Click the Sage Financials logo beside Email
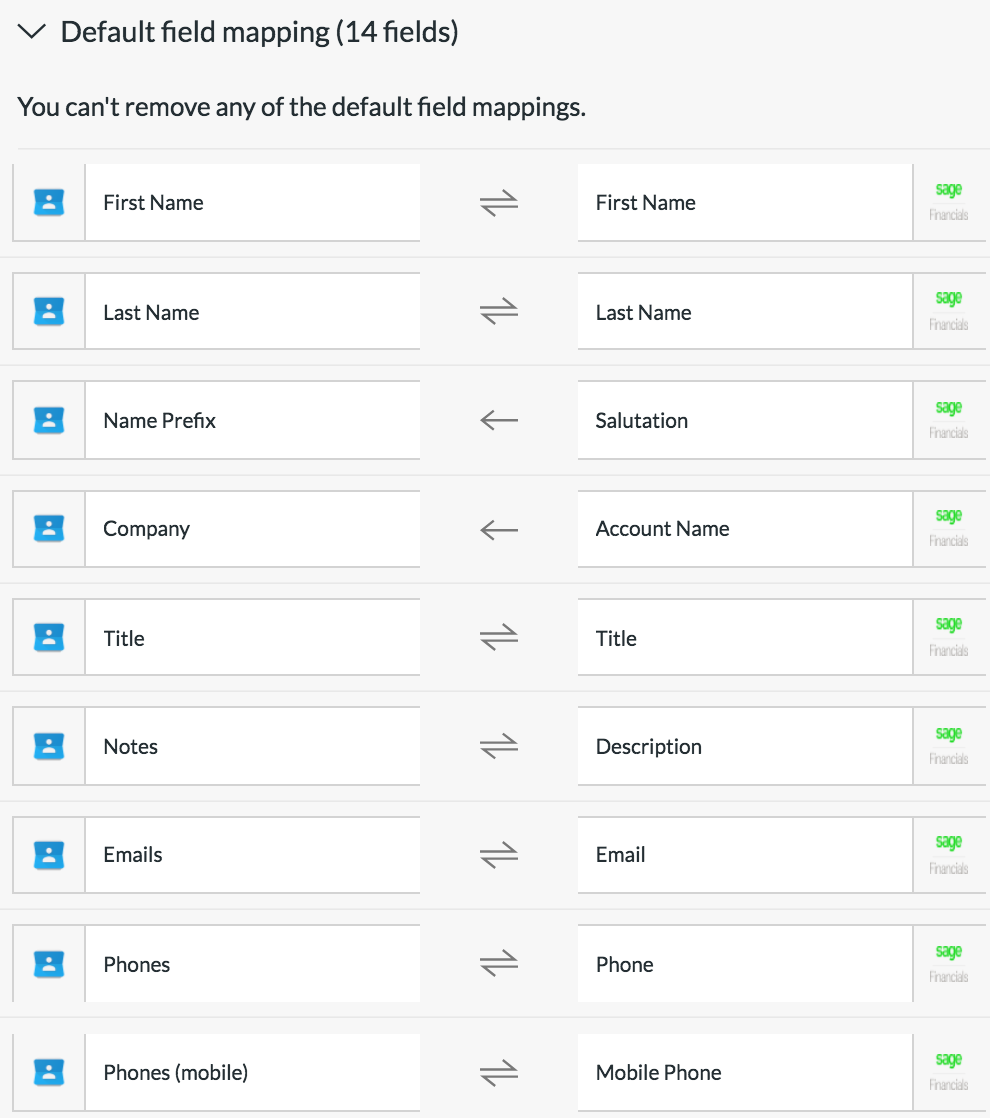 point(948,854)
